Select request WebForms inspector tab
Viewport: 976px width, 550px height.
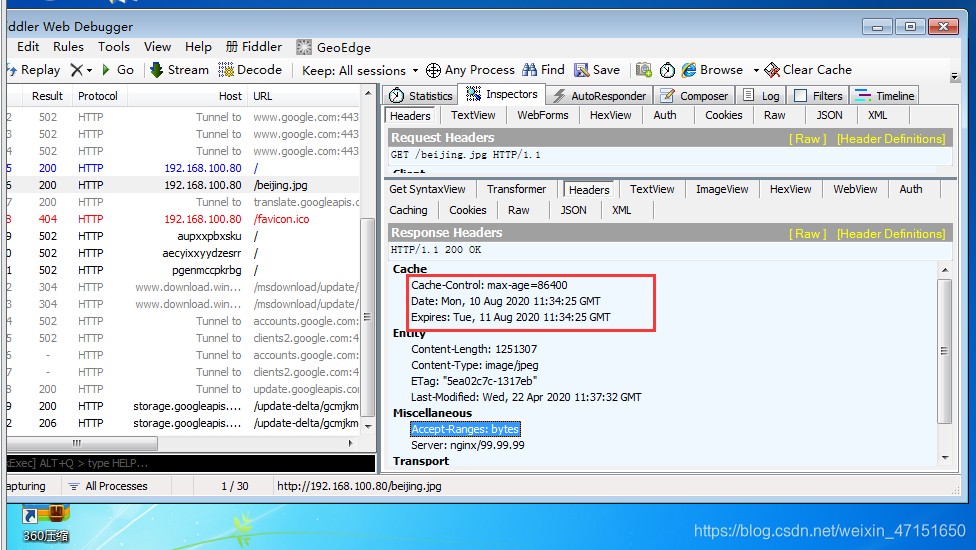pos(543,115)
